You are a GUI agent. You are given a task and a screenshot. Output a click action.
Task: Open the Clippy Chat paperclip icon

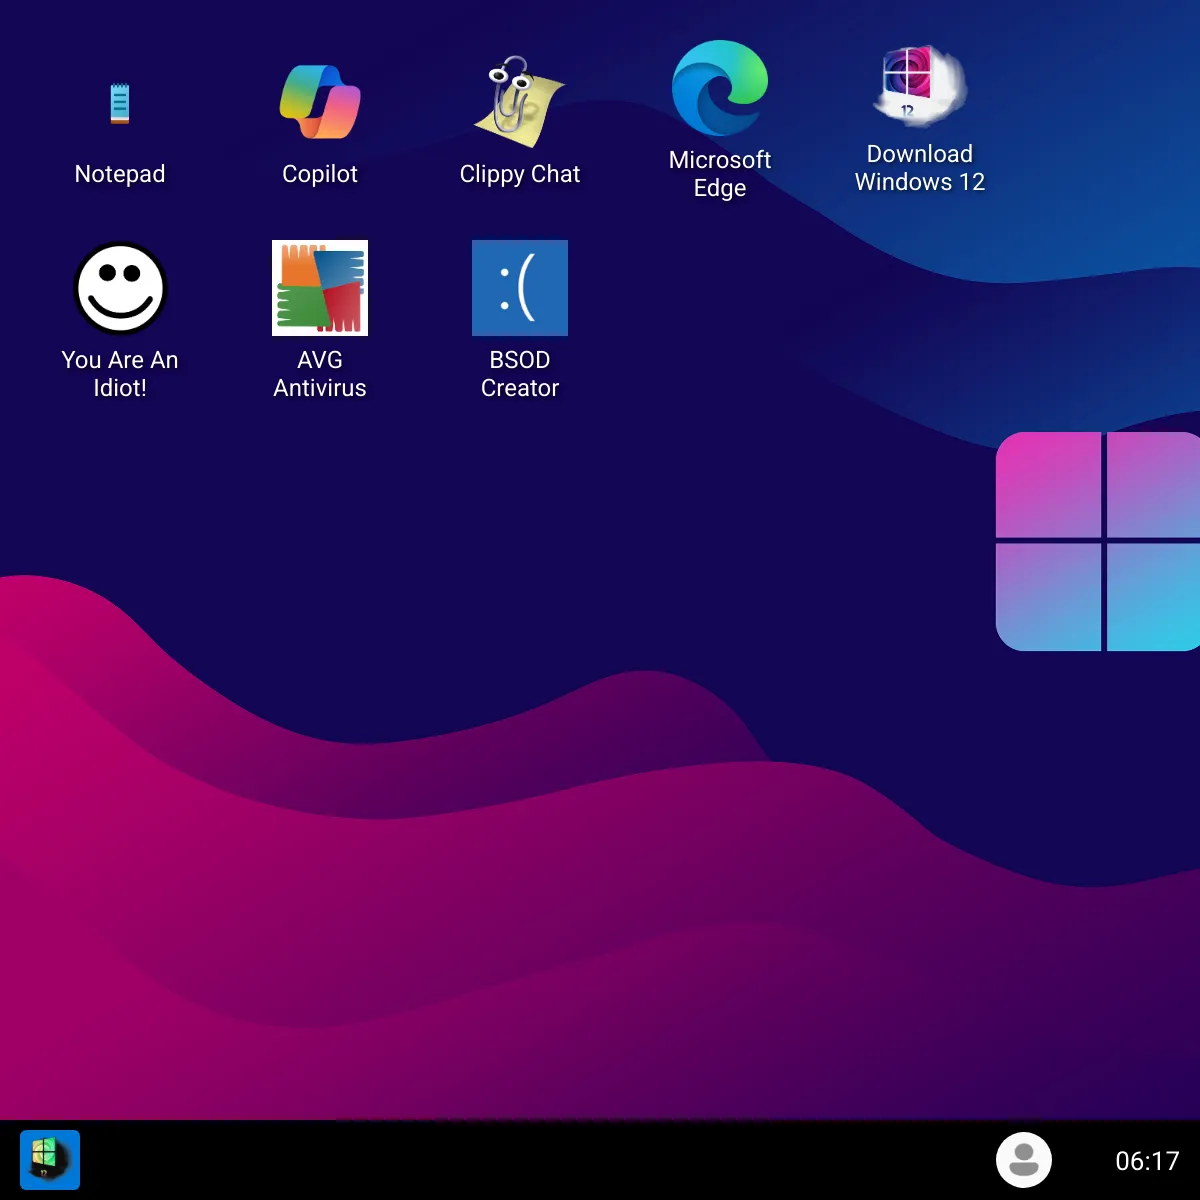[519, 102]
